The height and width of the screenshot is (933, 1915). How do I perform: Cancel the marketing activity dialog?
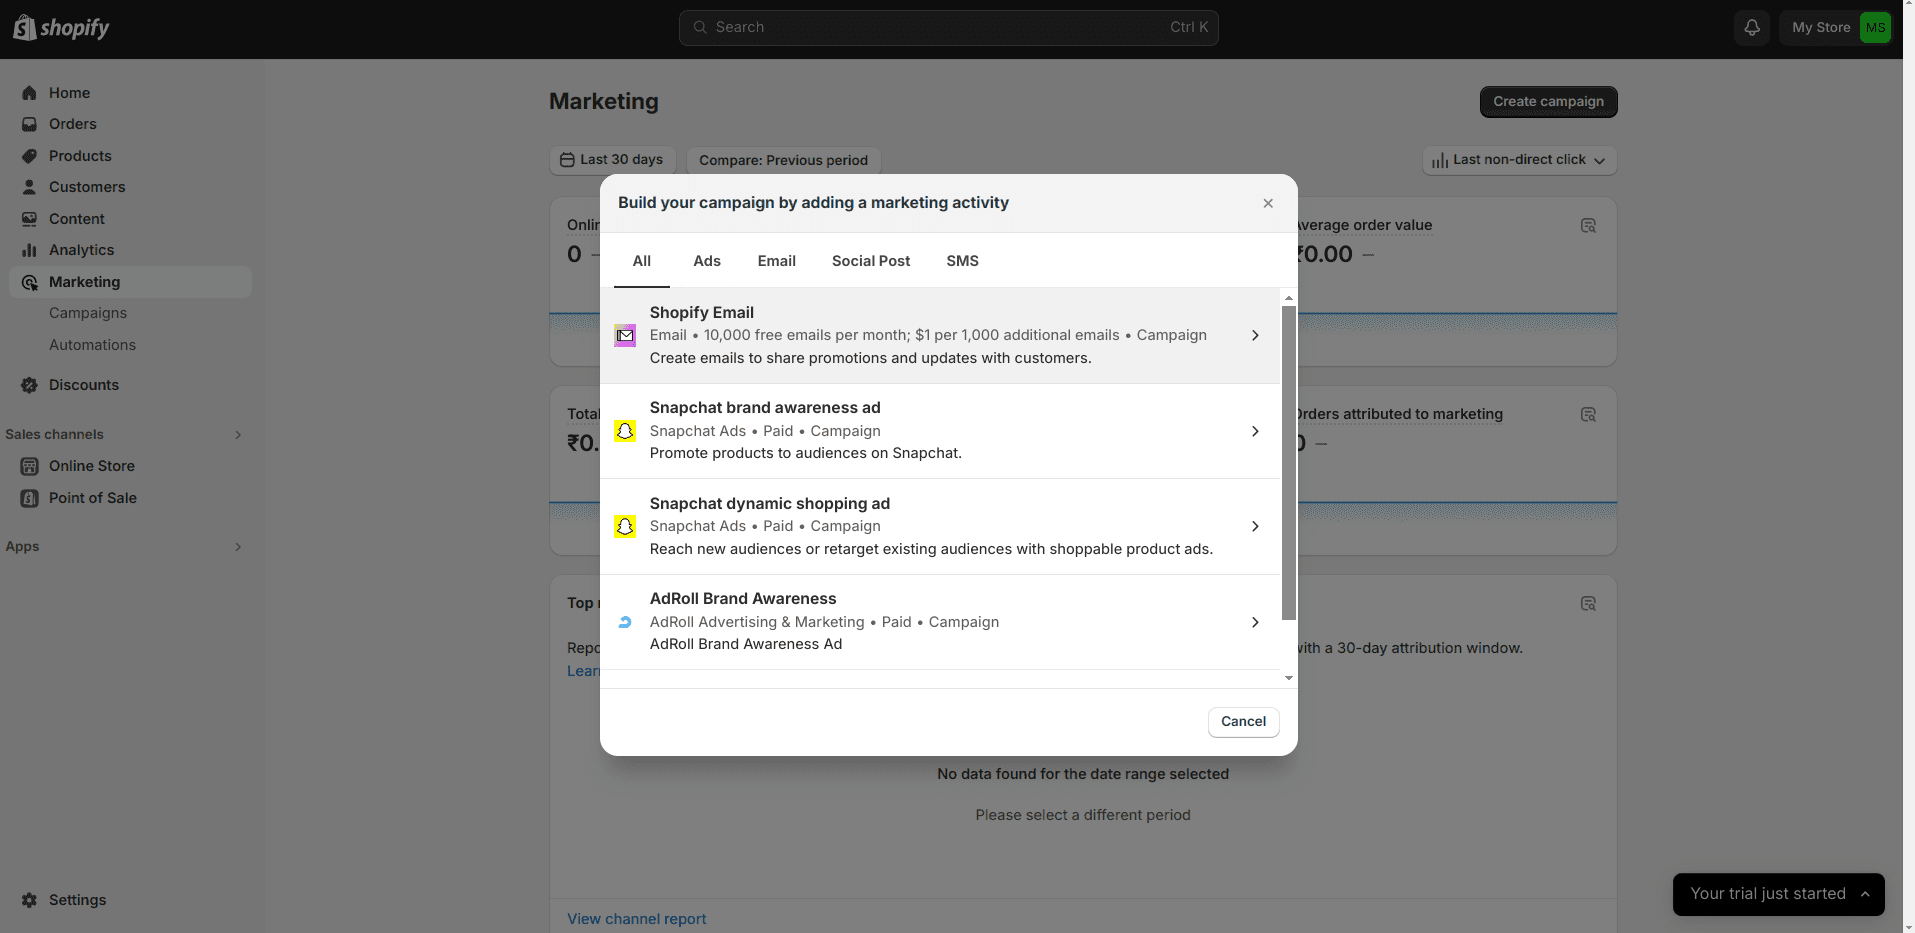pos(1242,721)
